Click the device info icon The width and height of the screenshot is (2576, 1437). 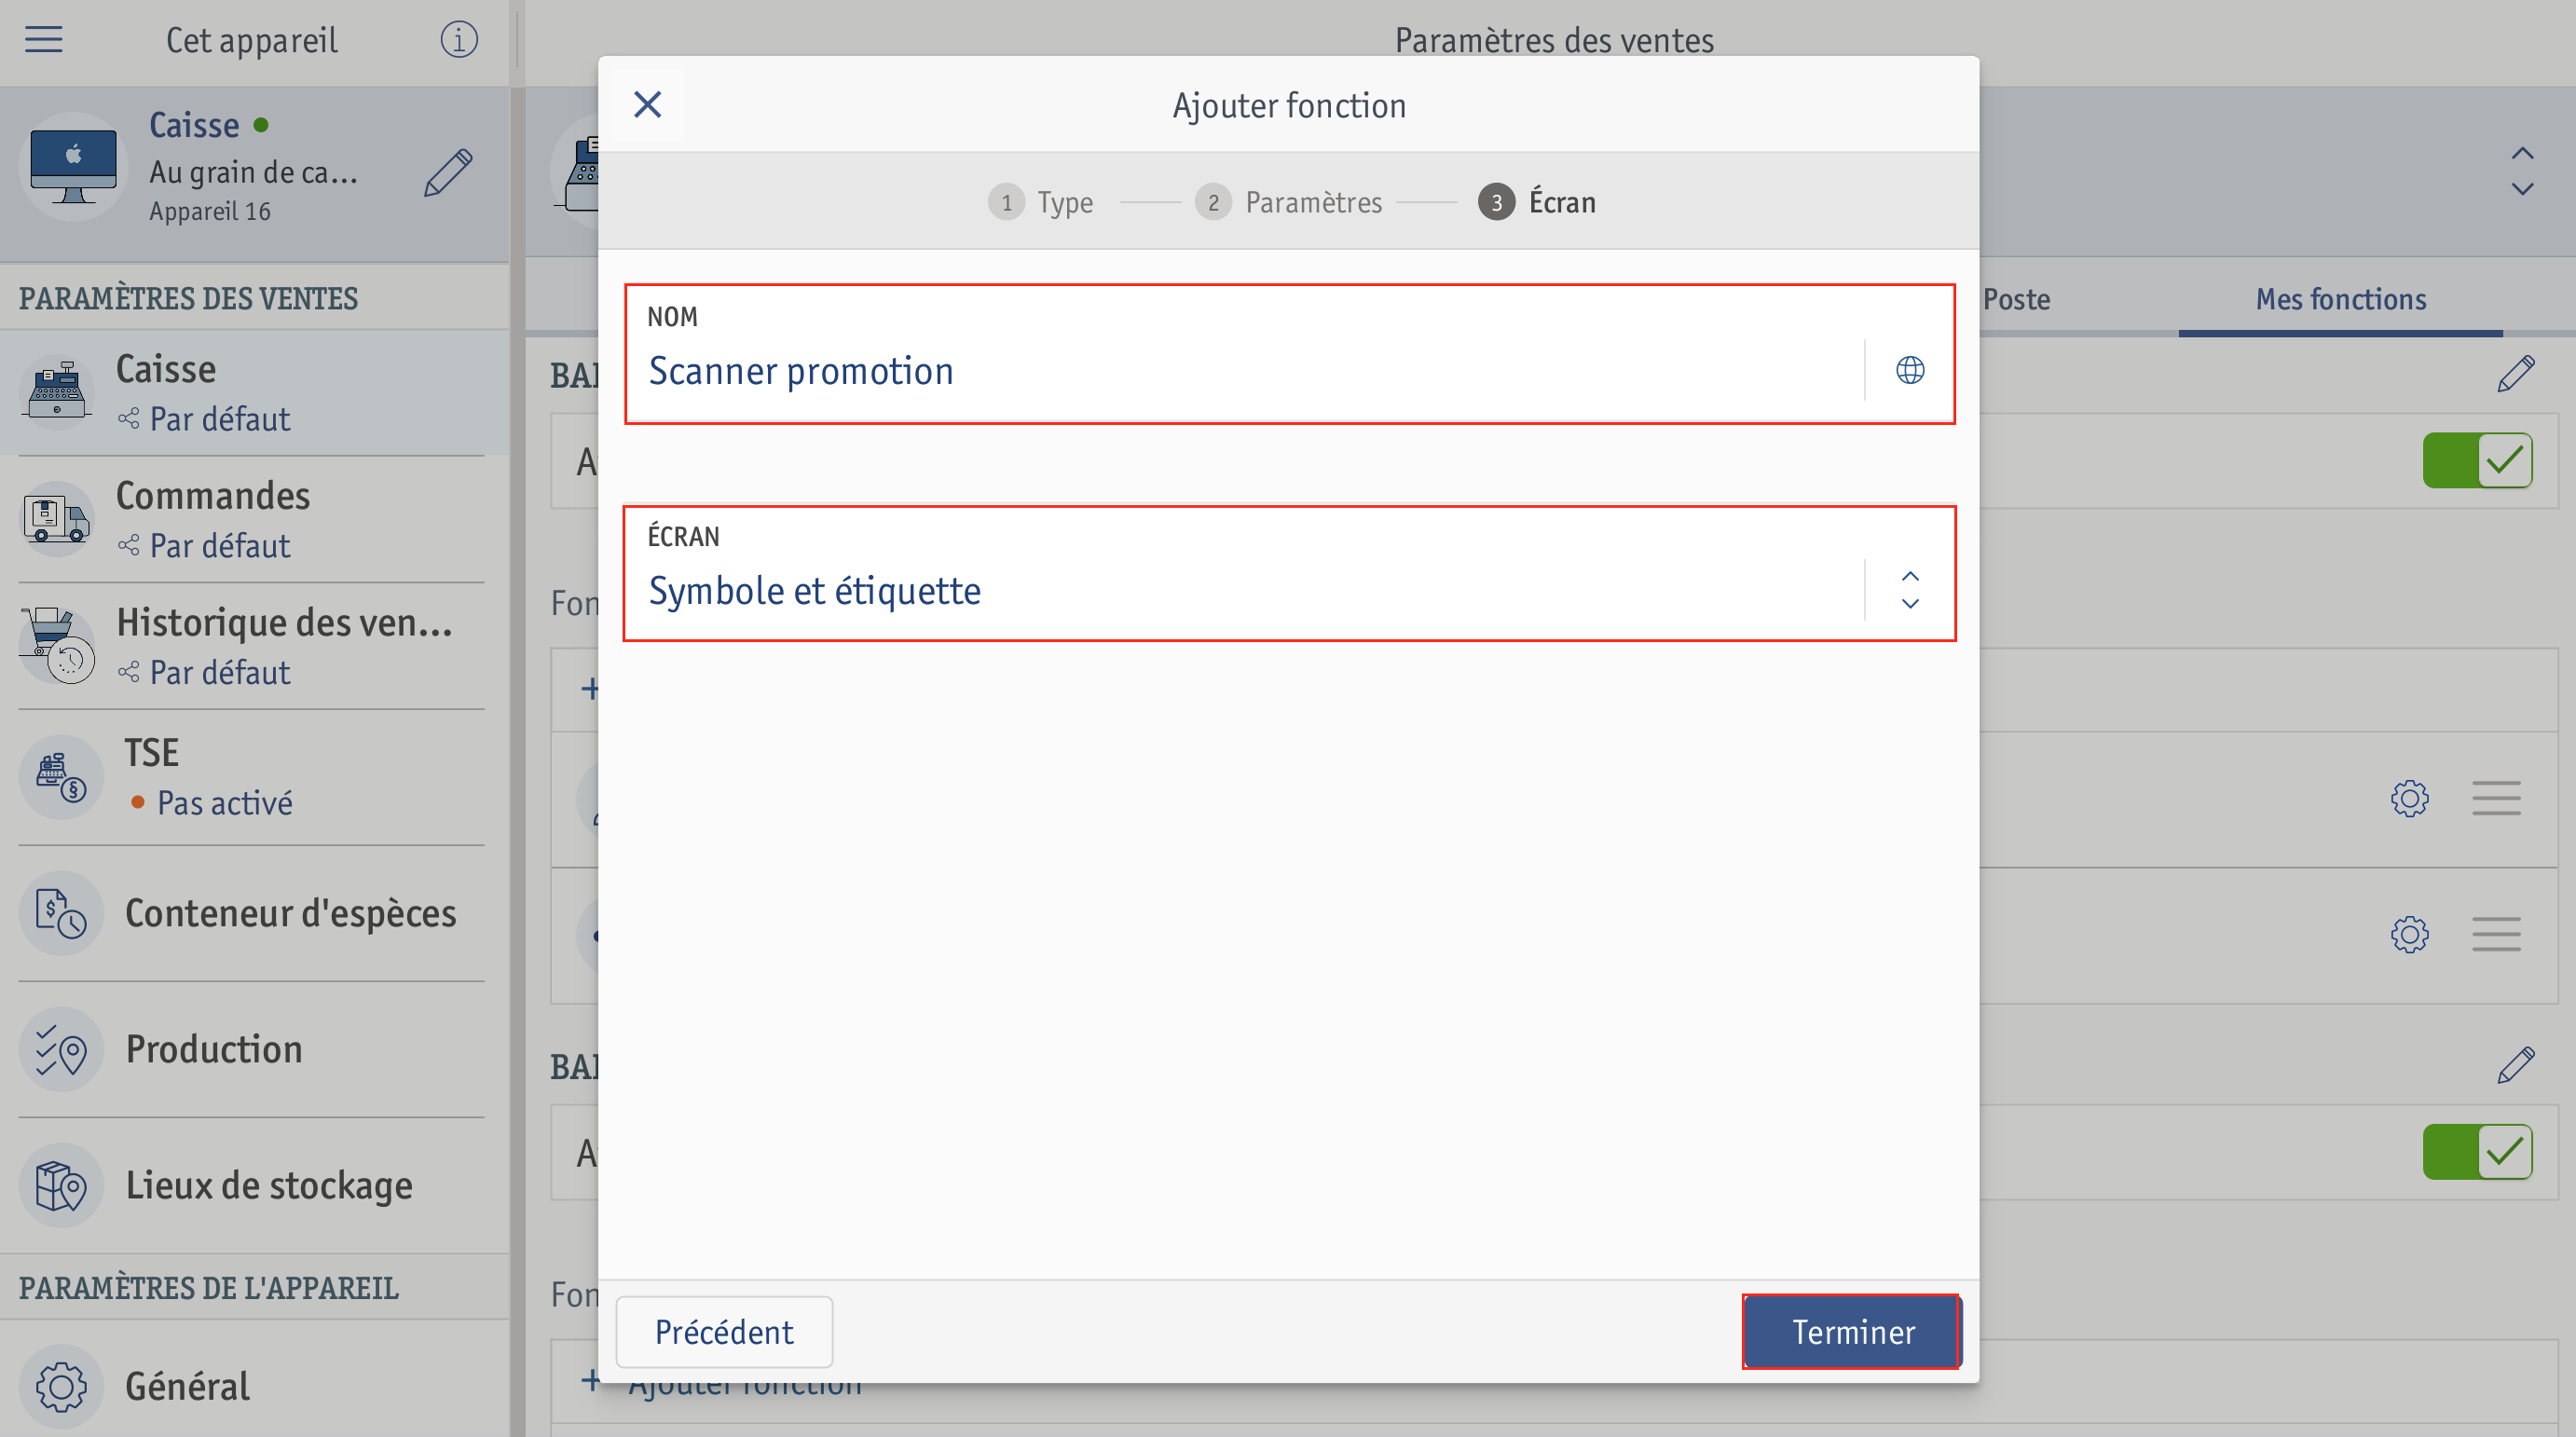(459, 40)
